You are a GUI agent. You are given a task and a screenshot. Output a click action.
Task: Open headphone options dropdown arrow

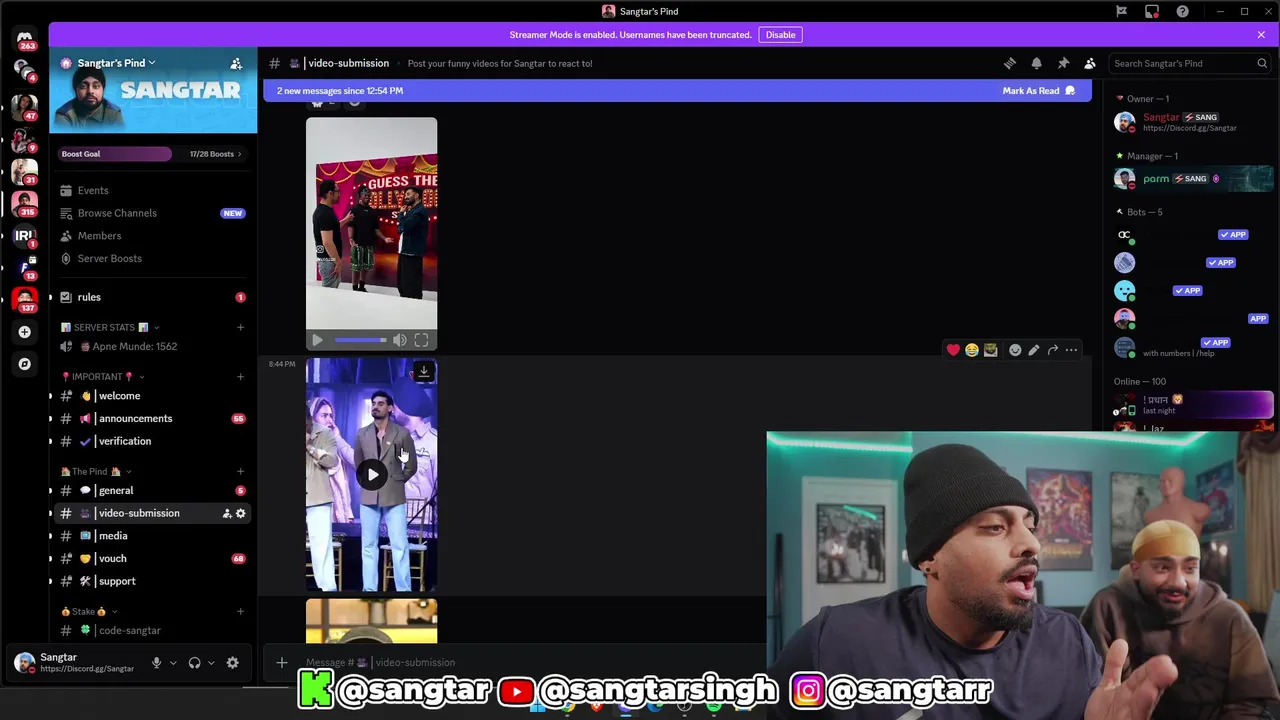point(211,662)
